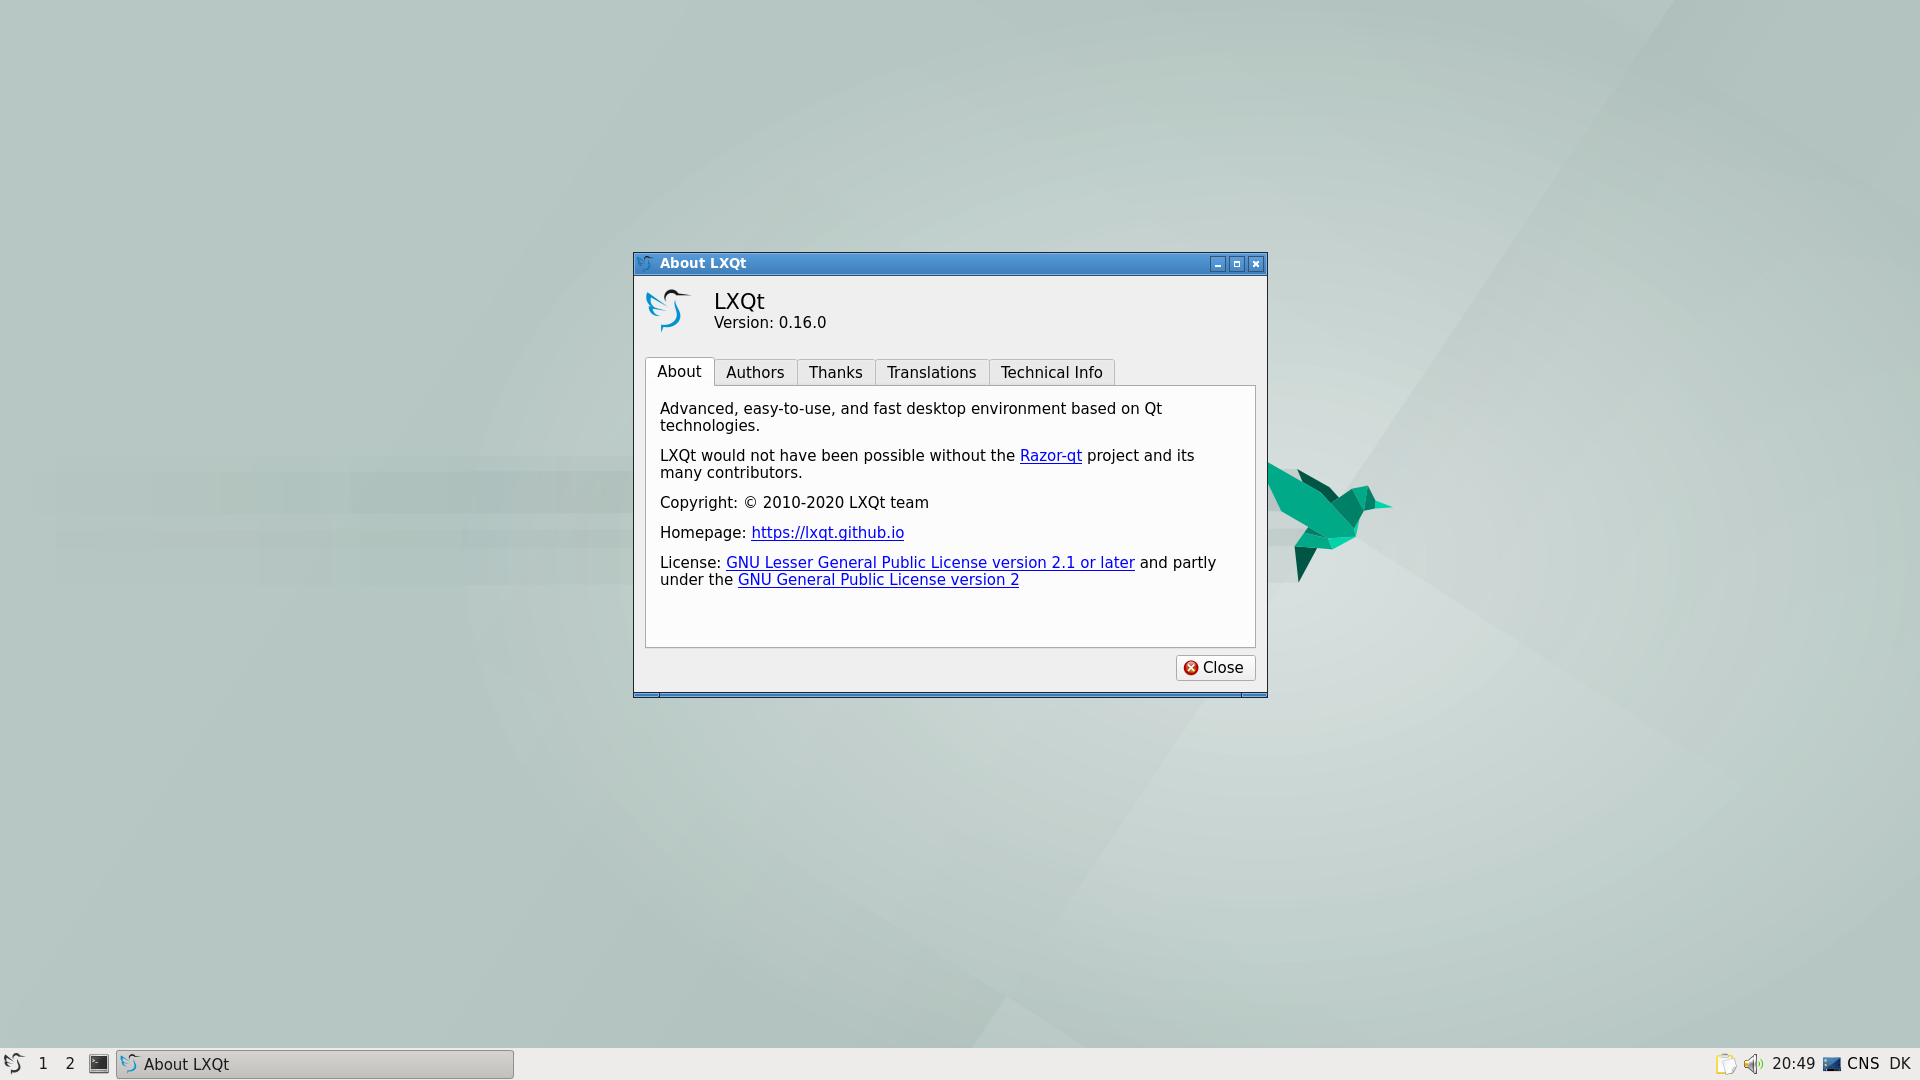Click the Version: 0.16.0 text
Screen dimensions: 1920x1080
(770, 323)
